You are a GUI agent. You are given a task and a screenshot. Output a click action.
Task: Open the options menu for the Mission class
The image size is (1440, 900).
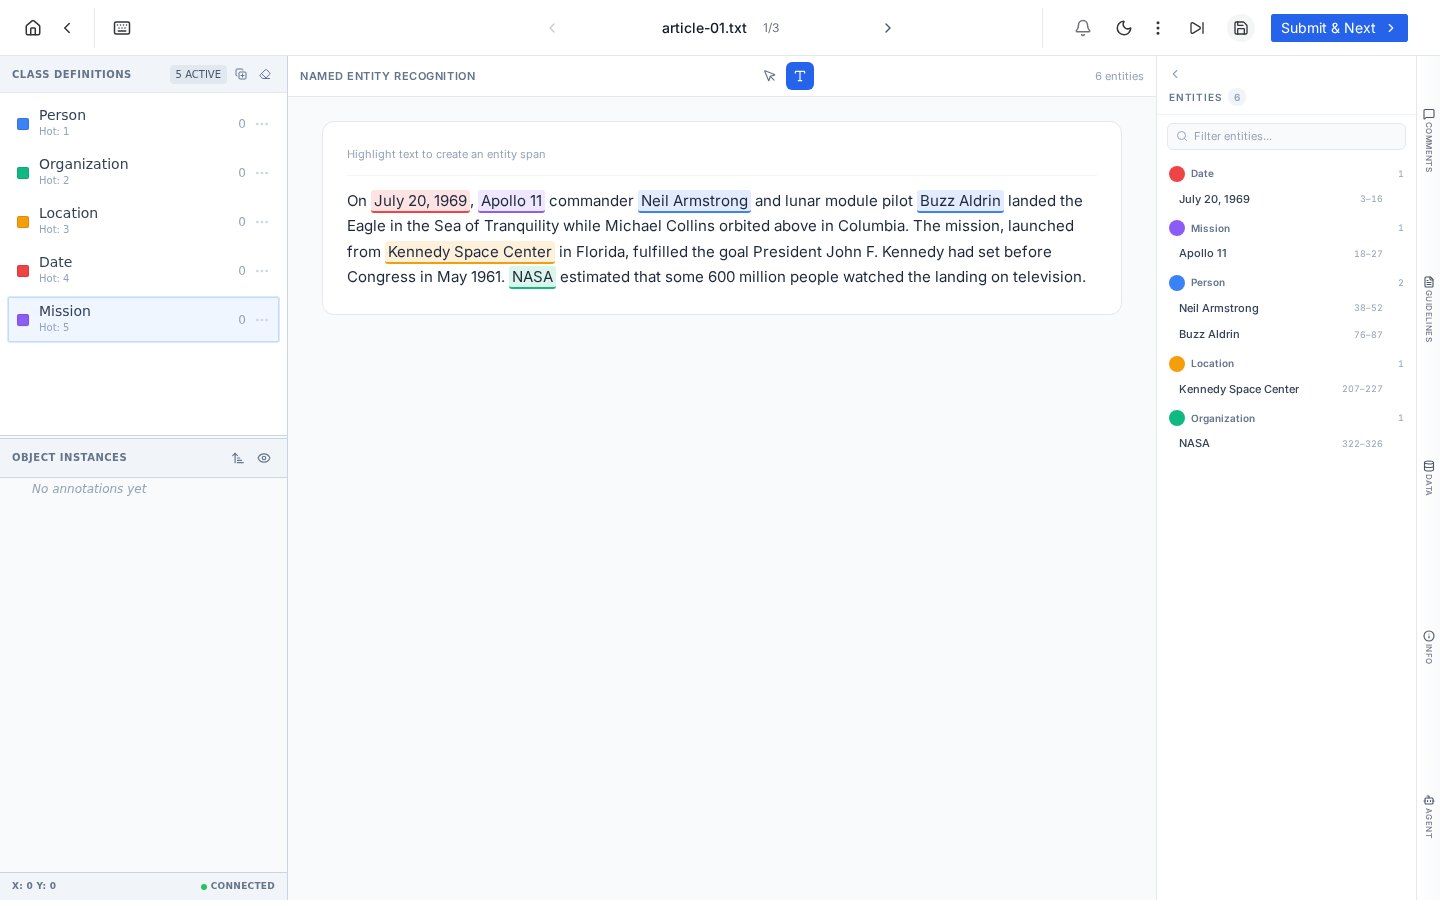coord(262,320)
